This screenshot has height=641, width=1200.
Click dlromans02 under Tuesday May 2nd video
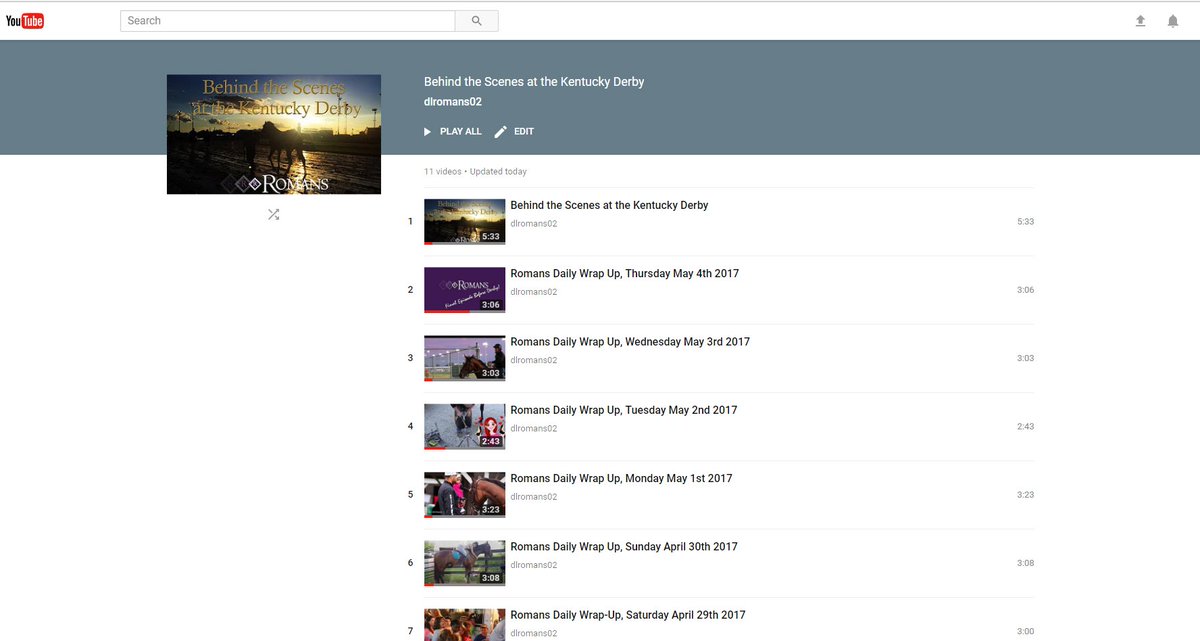click(x=534, y=428)
